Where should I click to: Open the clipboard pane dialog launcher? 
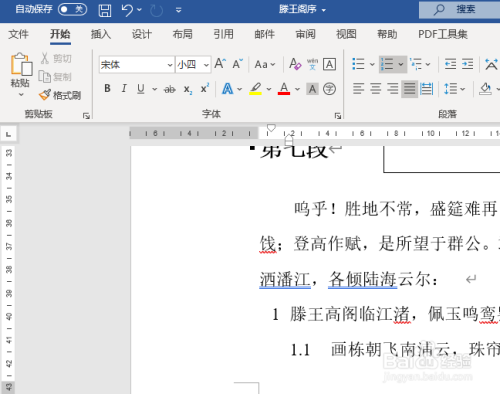[86, 116]
